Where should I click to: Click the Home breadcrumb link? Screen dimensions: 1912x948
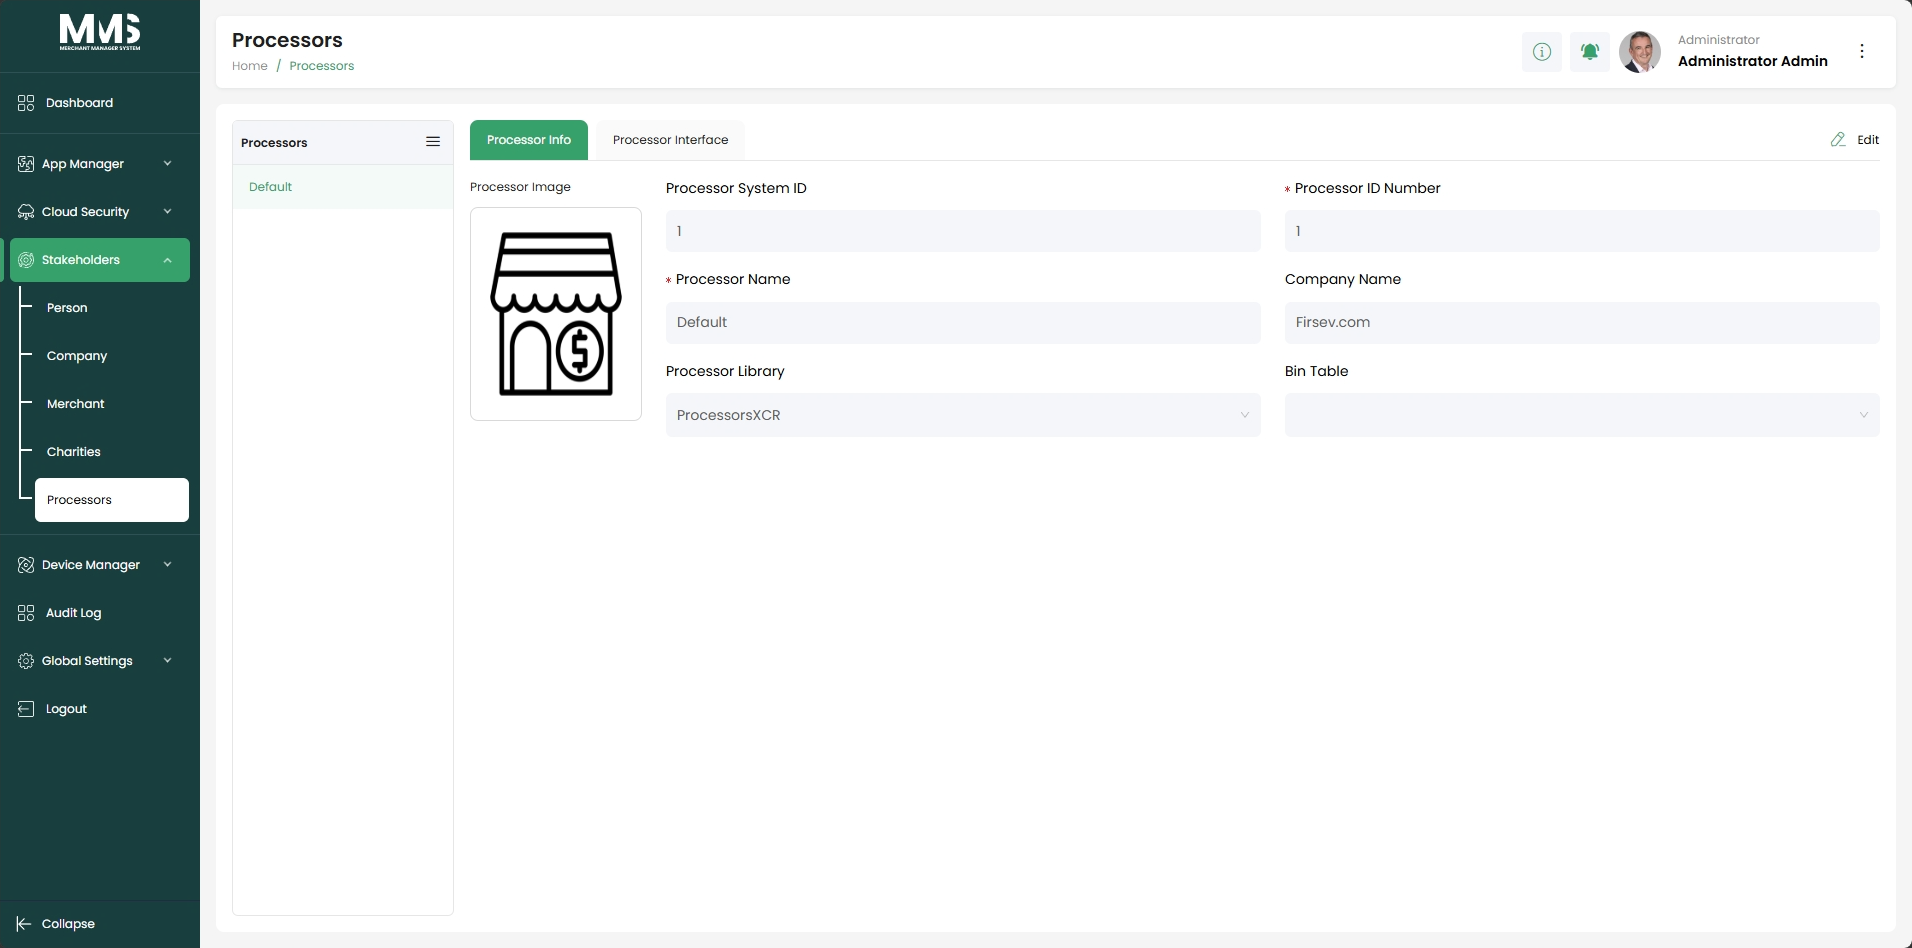(x=250, y=66)
